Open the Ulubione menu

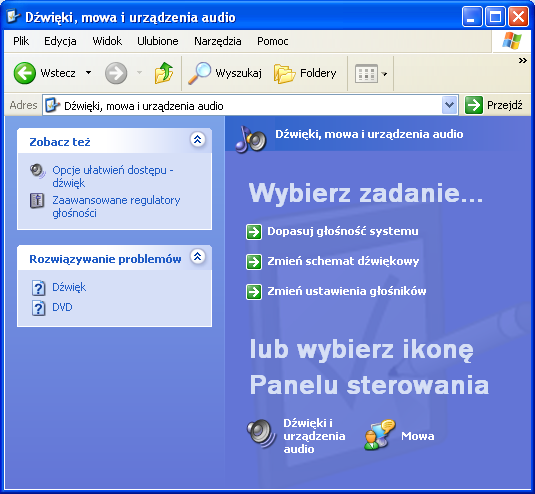pos(158,41)
